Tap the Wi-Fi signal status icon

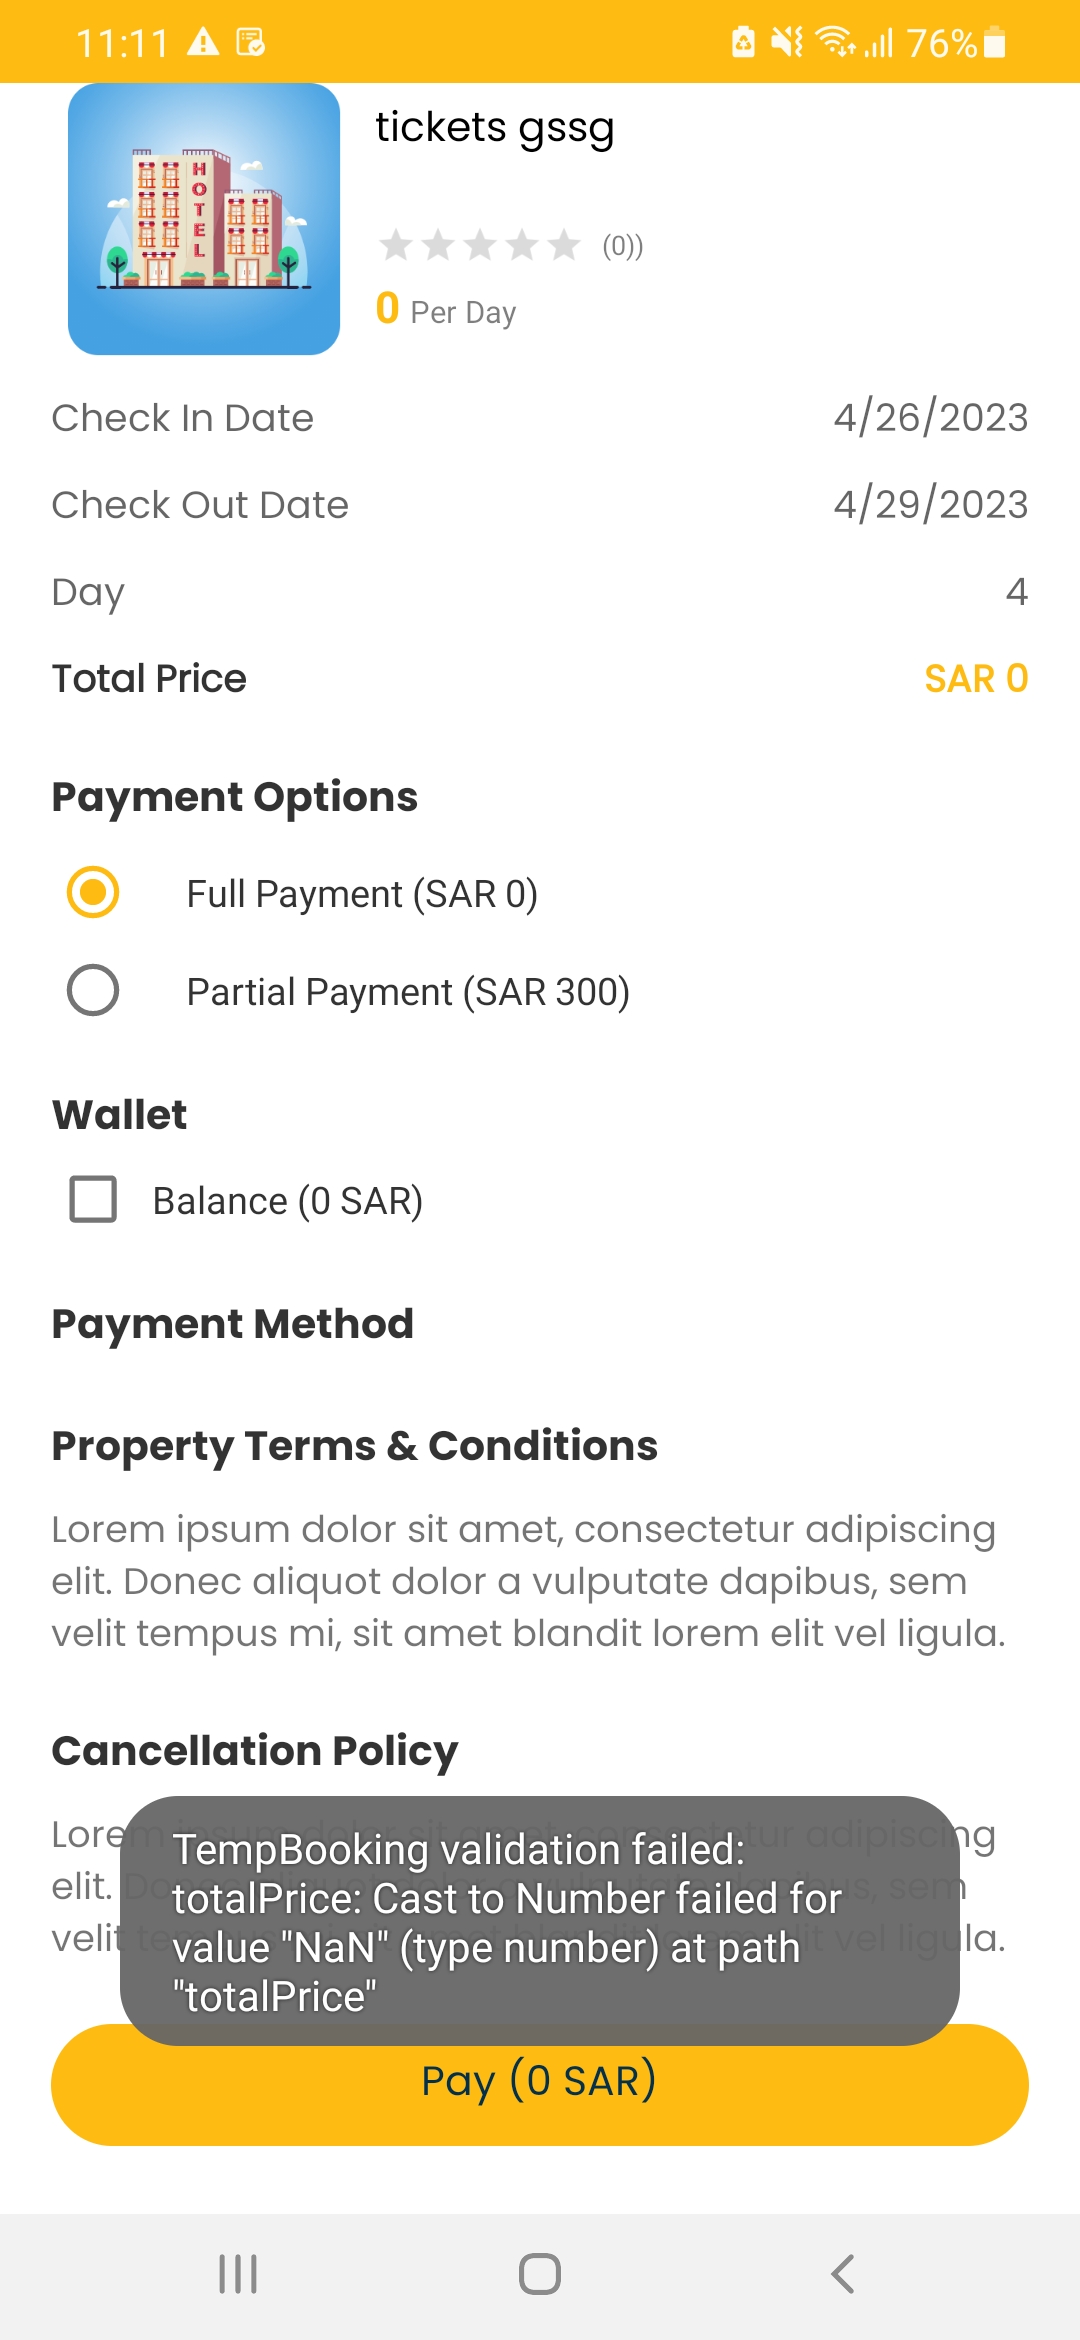point(835,42)
